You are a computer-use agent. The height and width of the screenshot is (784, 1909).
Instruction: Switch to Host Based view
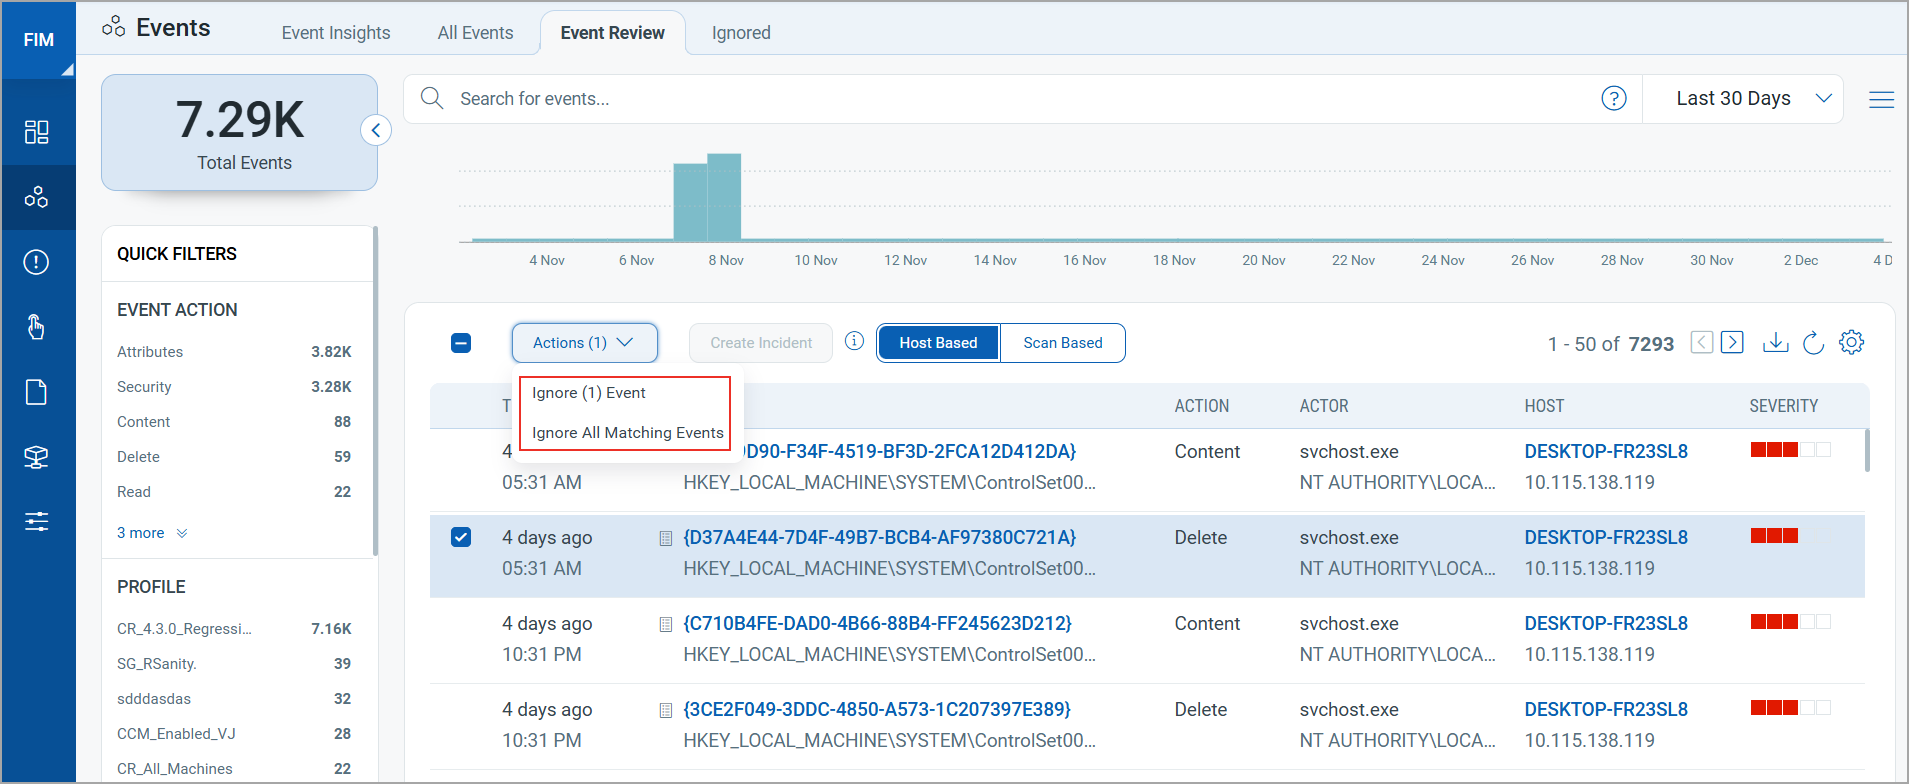click(938, 343)
